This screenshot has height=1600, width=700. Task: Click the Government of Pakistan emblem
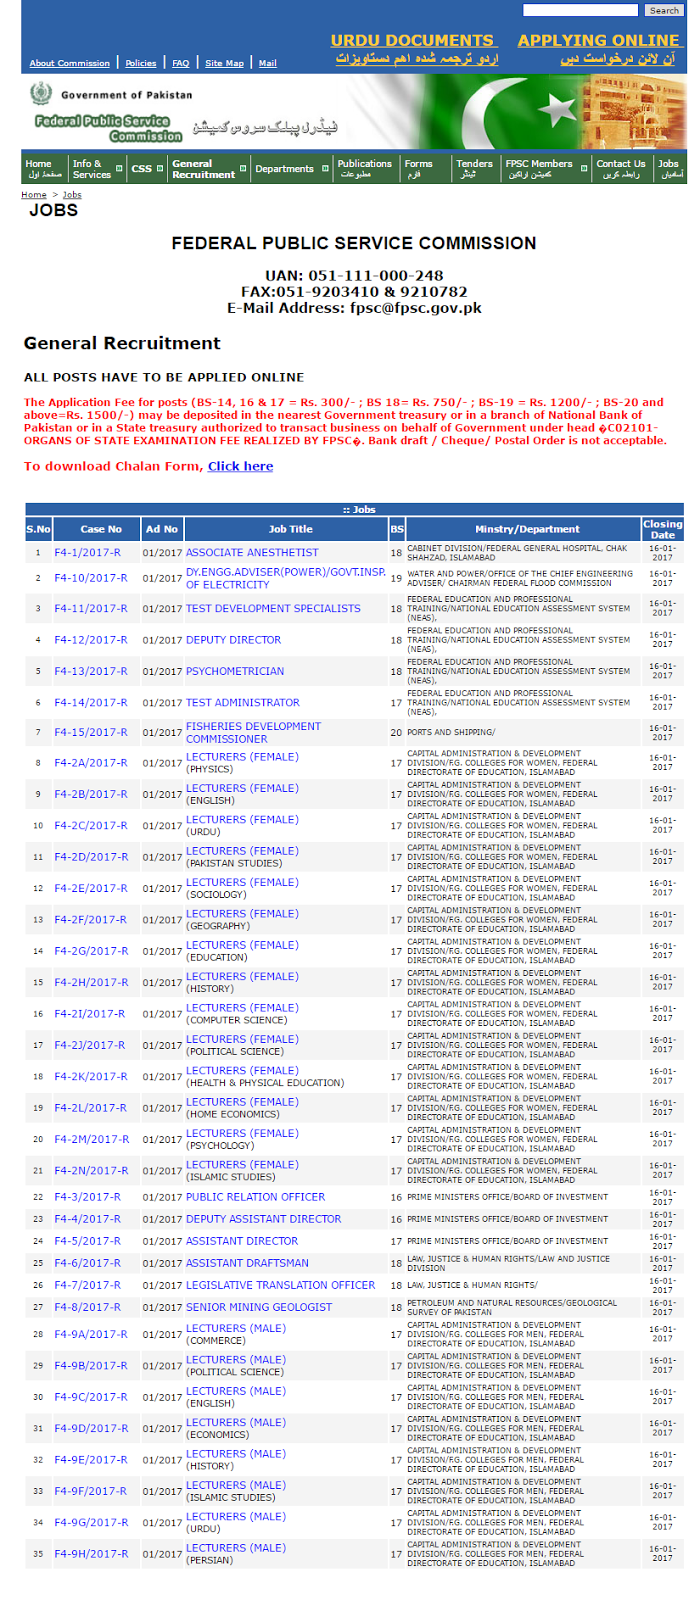(40, 94)
